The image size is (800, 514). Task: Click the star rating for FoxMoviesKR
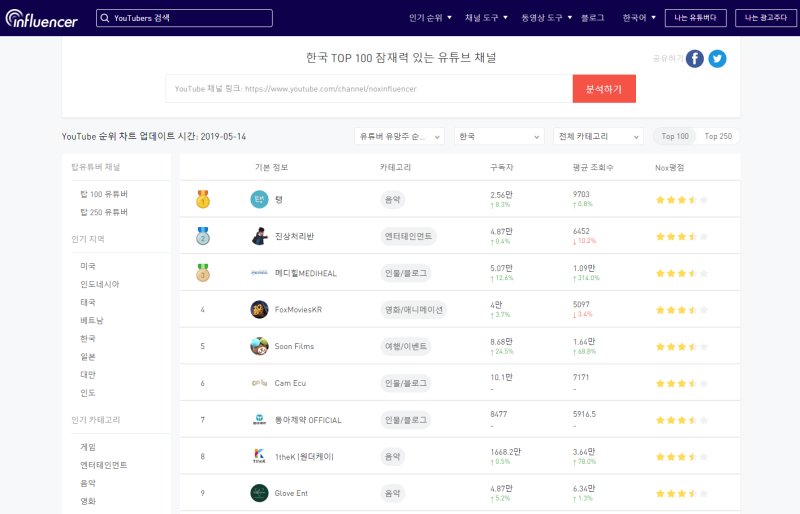coord(682,310)
